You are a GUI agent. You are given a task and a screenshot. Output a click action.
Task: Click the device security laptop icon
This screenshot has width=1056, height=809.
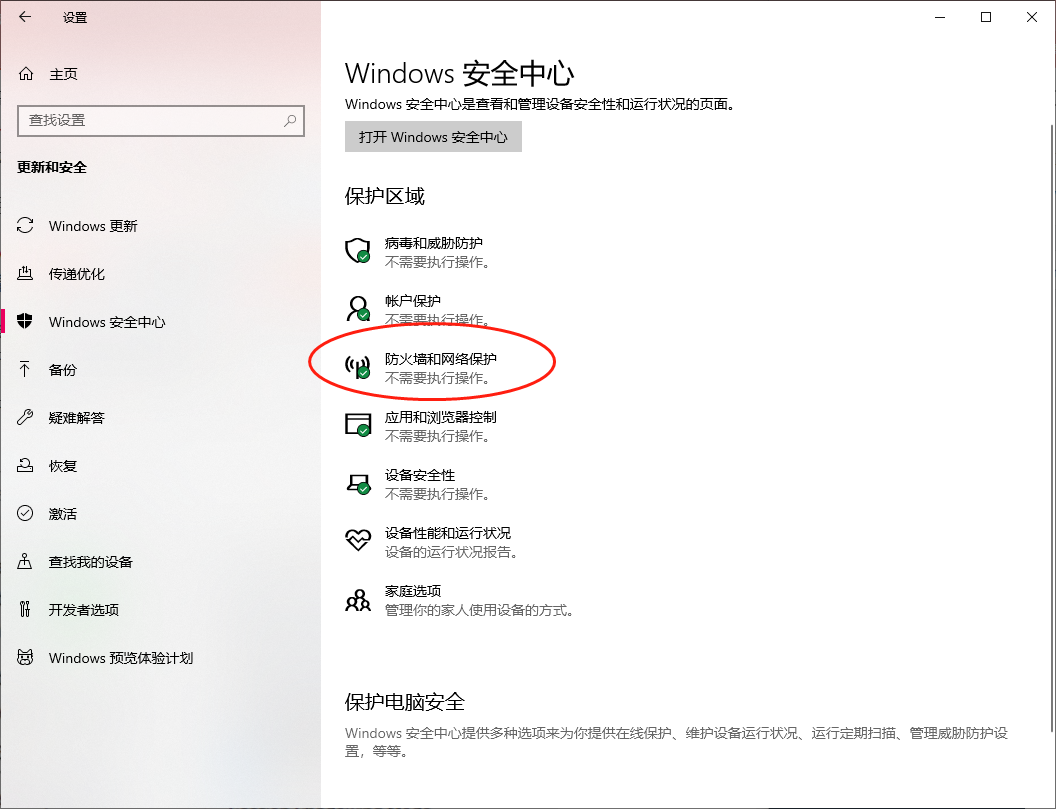click(357, 483)
